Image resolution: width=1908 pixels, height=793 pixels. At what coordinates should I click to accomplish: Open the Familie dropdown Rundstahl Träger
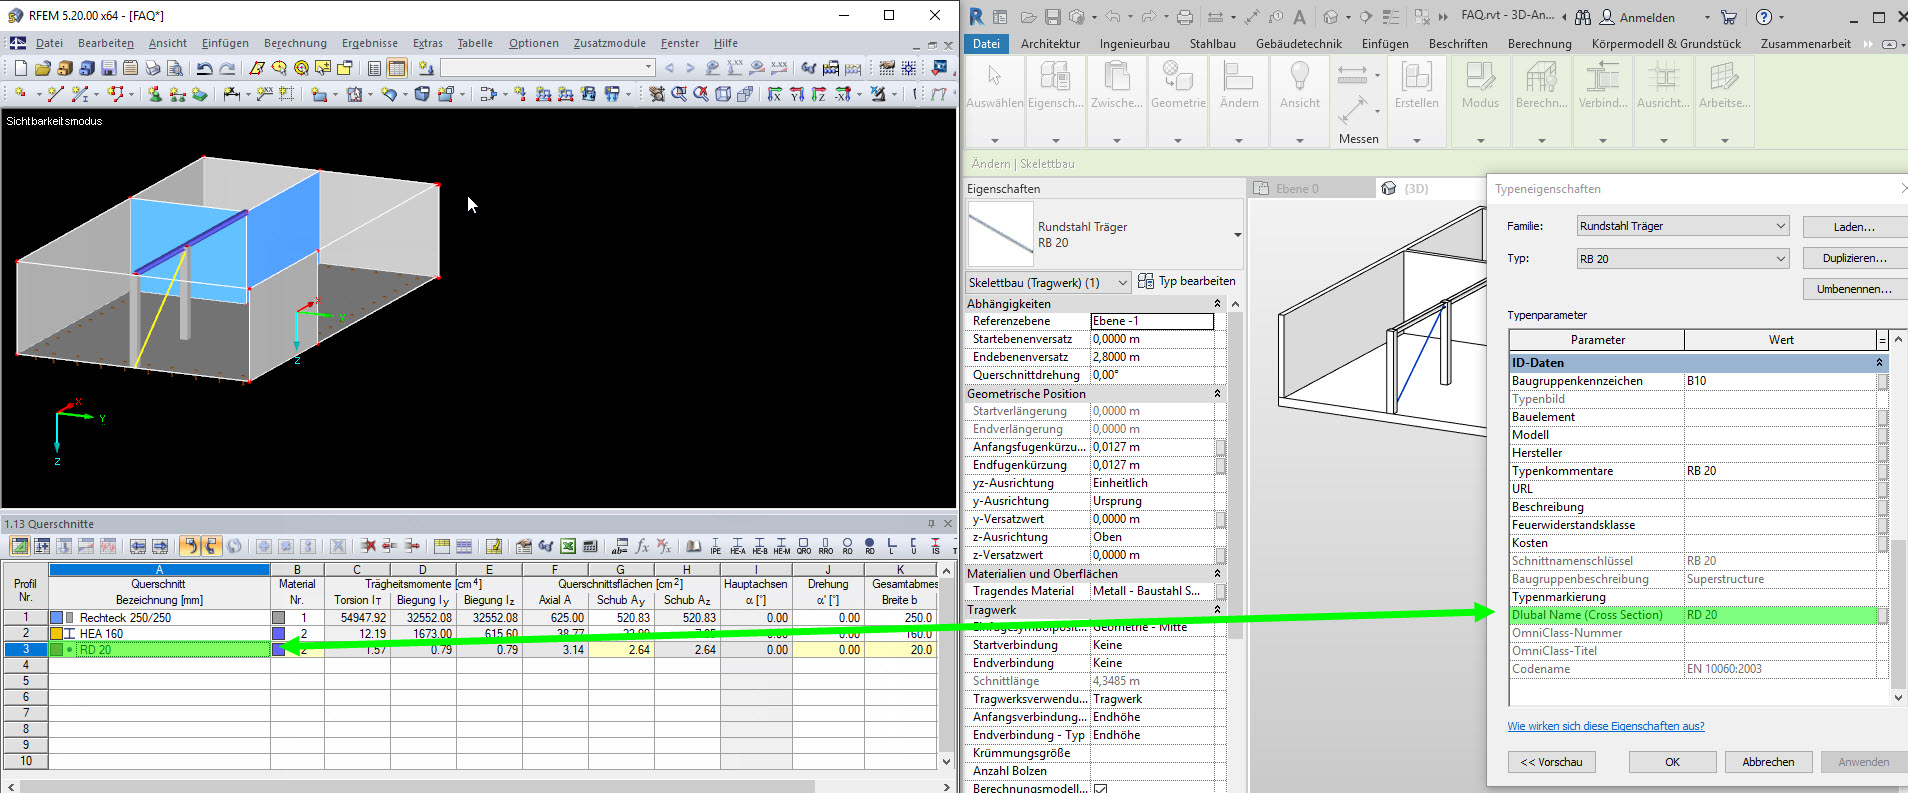(x=1683, y=226)
